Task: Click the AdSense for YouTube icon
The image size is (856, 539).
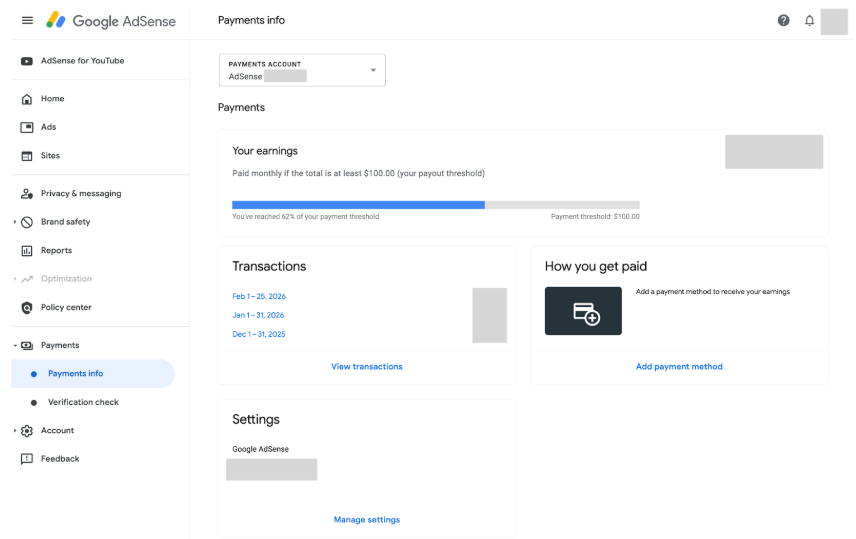Action: point(27,61)
